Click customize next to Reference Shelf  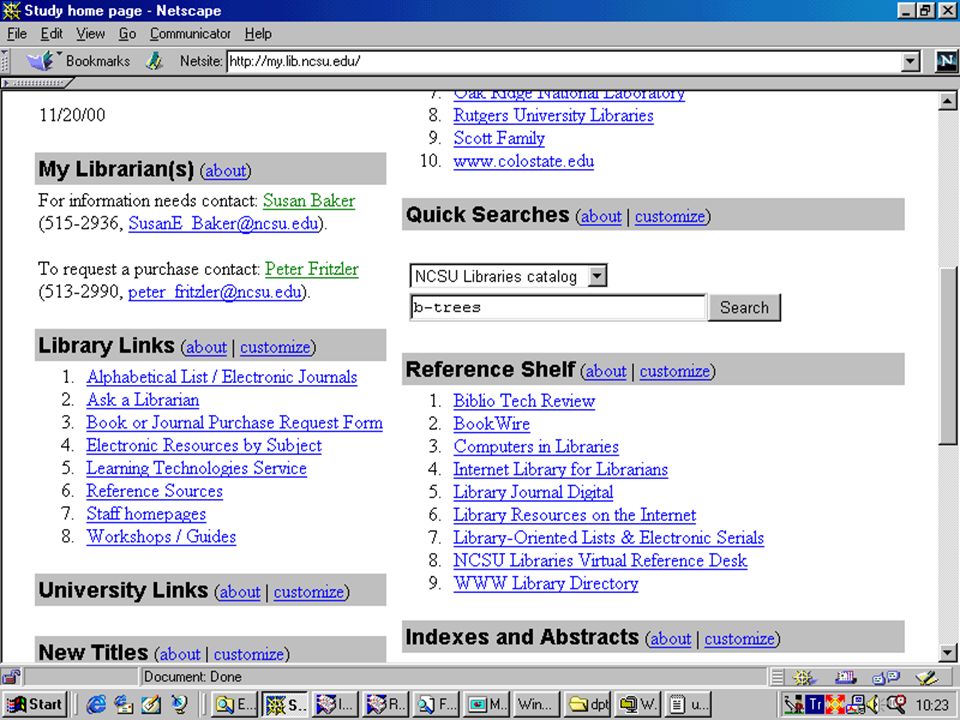click(x=675, y=371)
